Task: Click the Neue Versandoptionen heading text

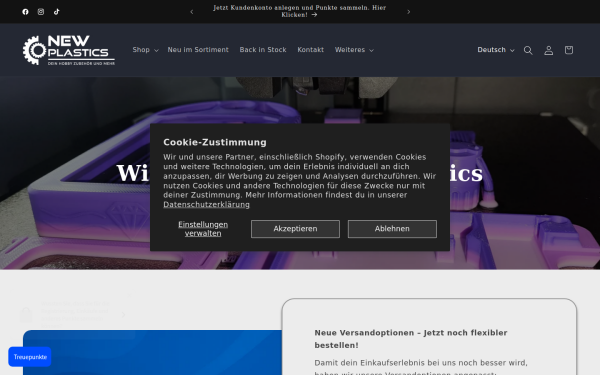Action: click(411, 339)
